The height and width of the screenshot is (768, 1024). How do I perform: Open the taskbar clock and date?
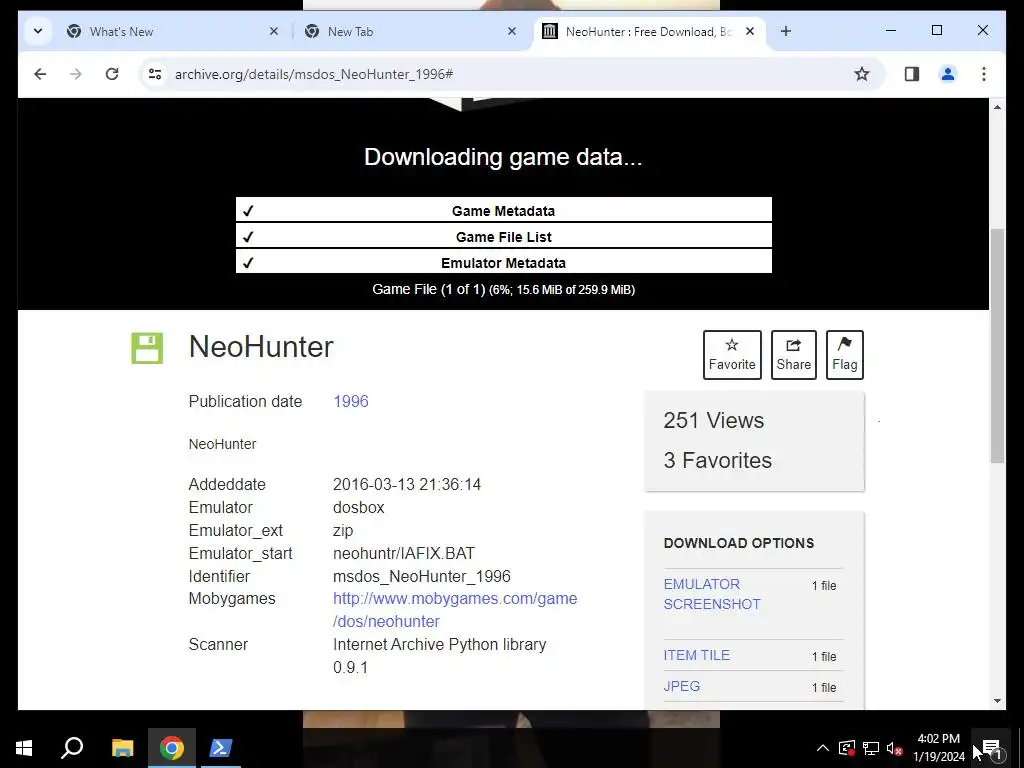pos(938,748)
